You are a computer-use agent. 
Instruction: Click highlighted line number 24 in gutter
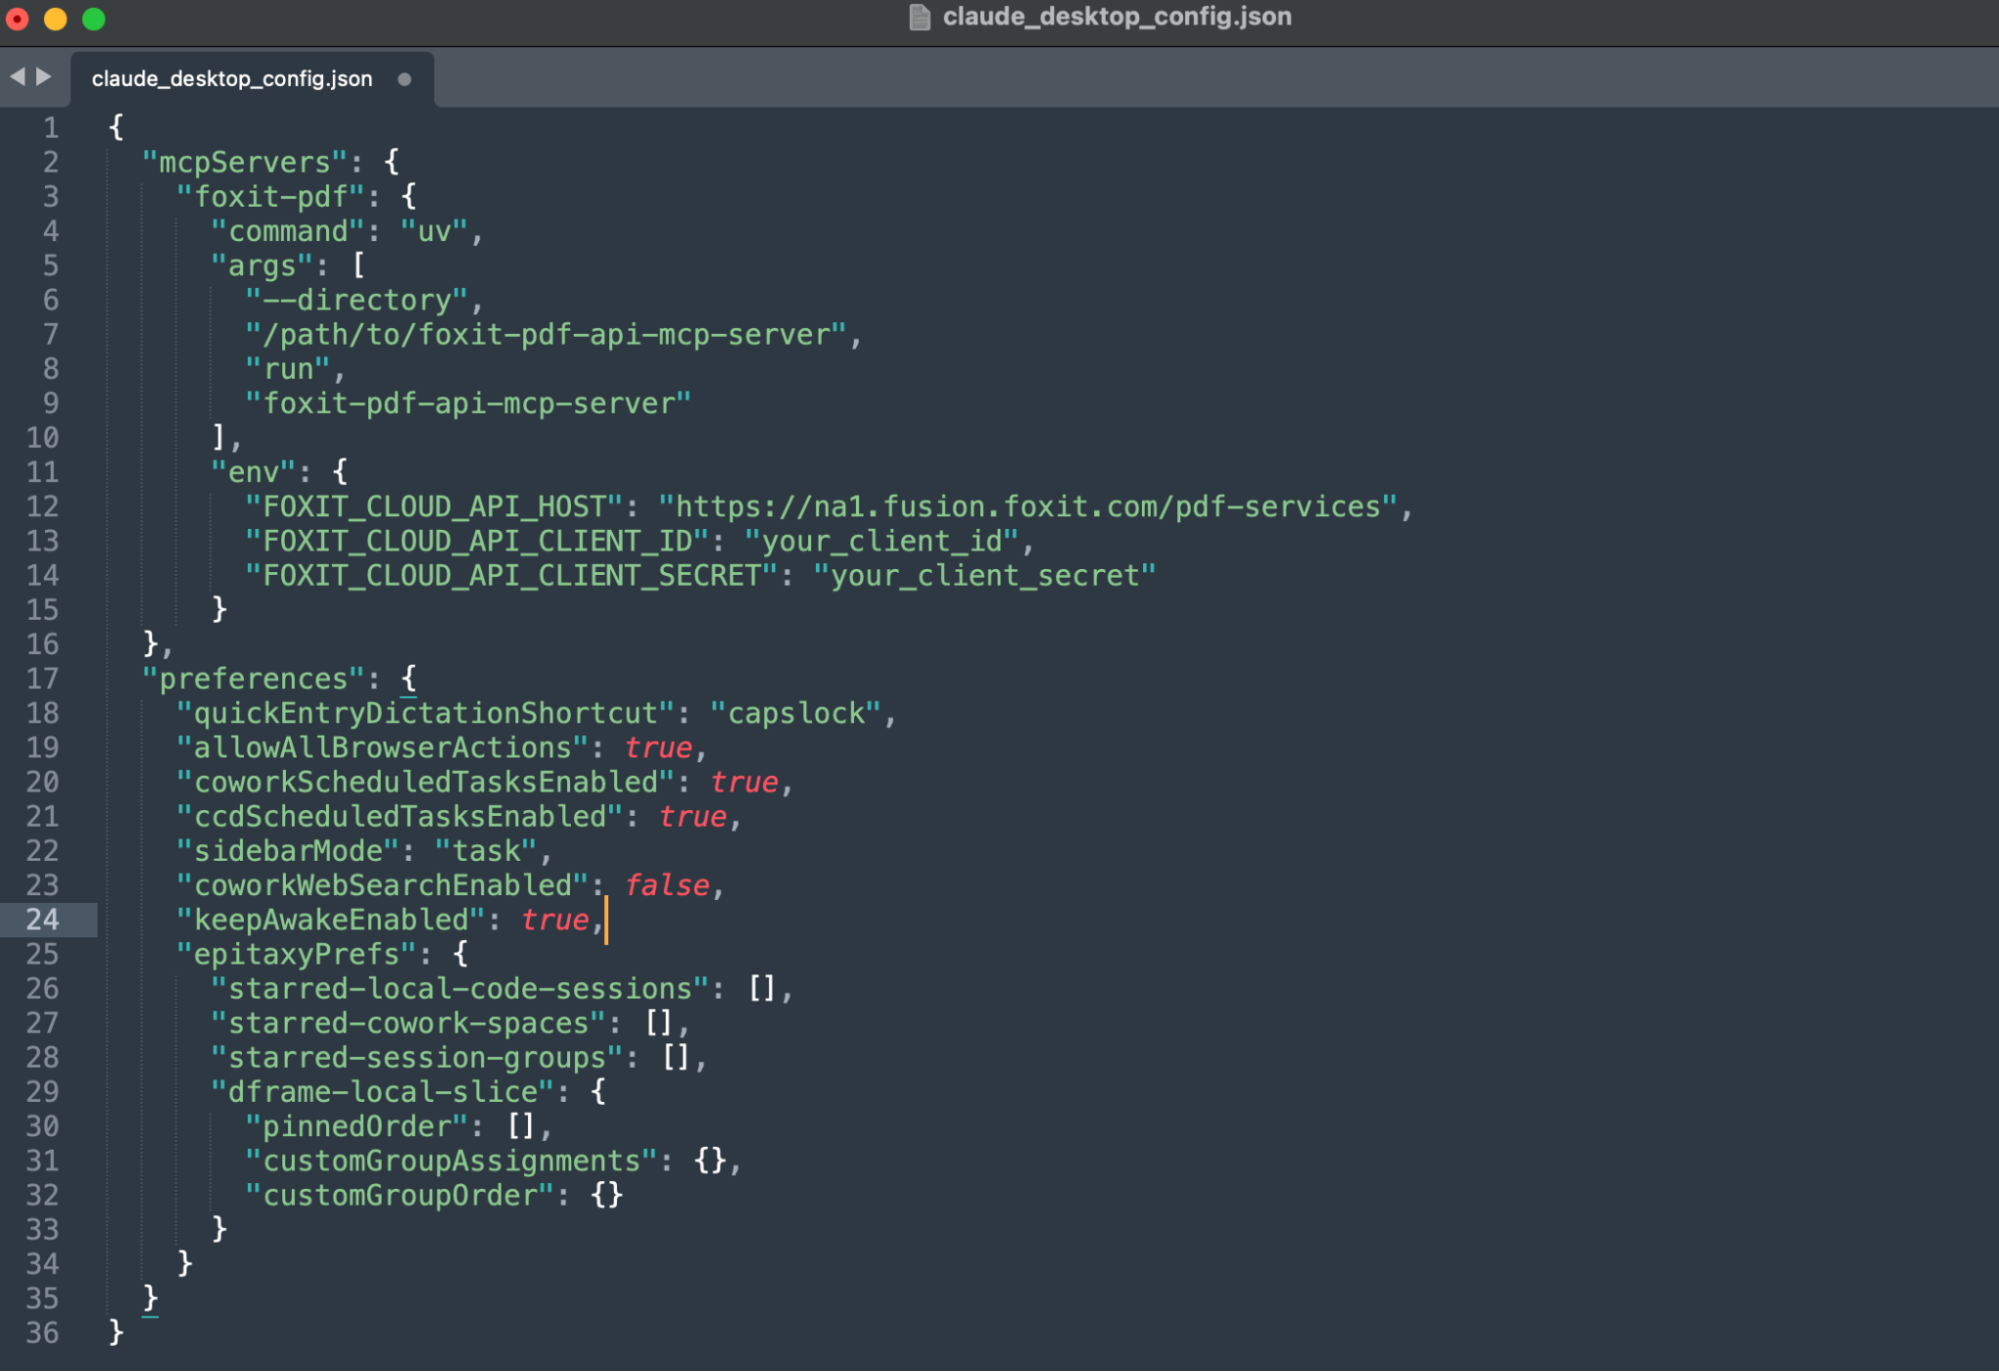coord(42,920)
